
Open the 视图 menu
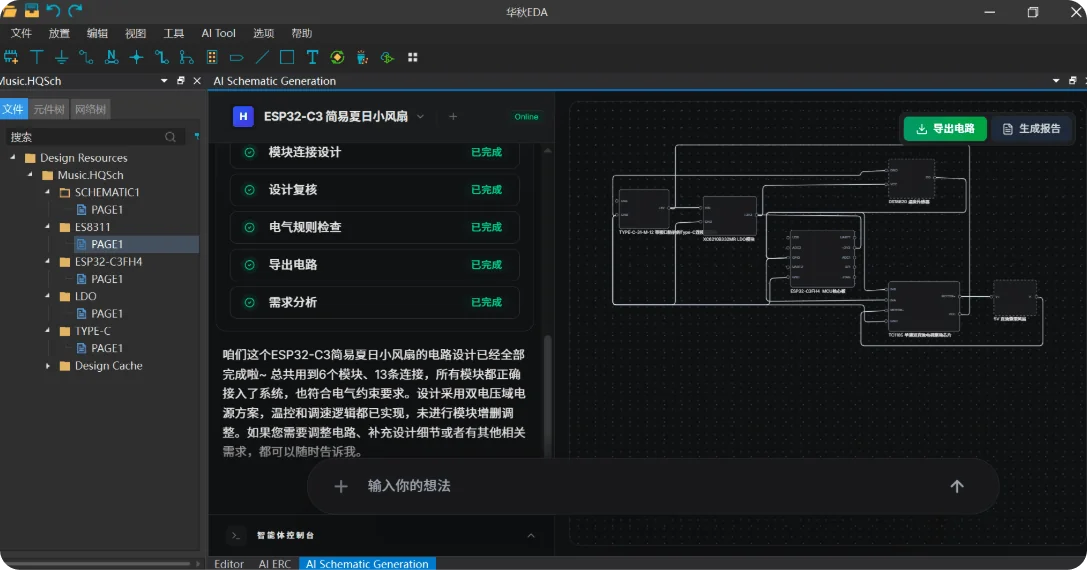click(135, 33)
